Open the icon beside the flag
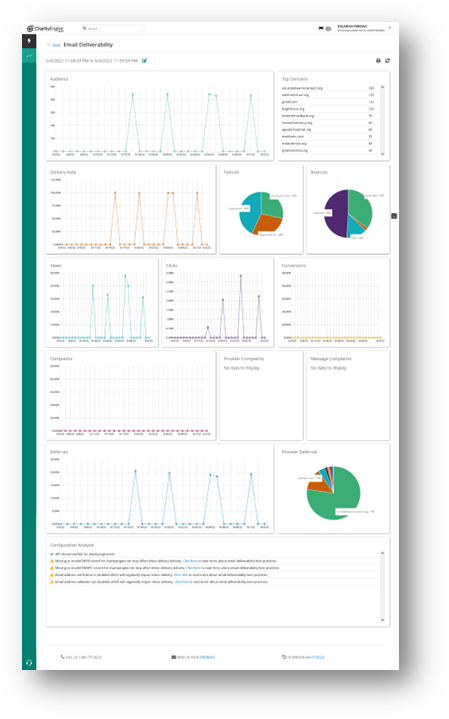 (328, 28)
